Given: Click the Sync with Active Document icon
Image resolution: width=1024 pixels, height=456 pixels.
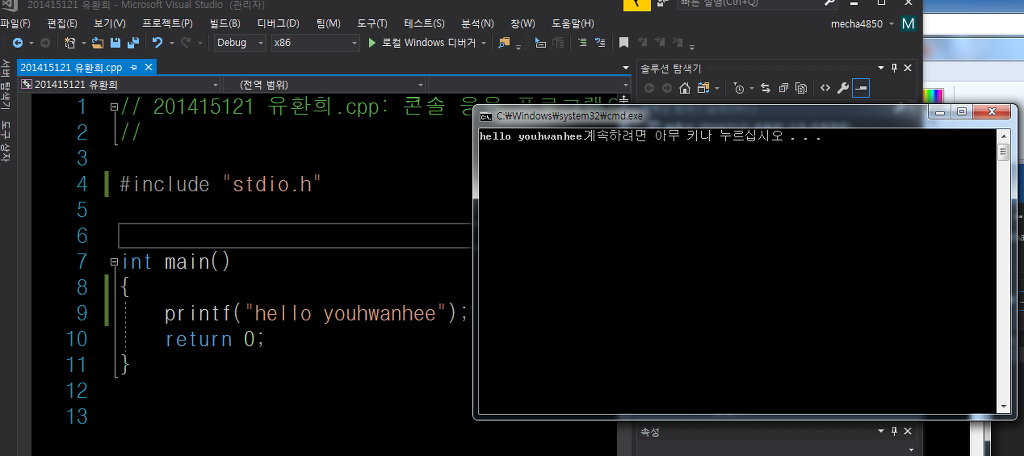Looking at the screenshot, I should pyautogui.click(x=765, y=88).
